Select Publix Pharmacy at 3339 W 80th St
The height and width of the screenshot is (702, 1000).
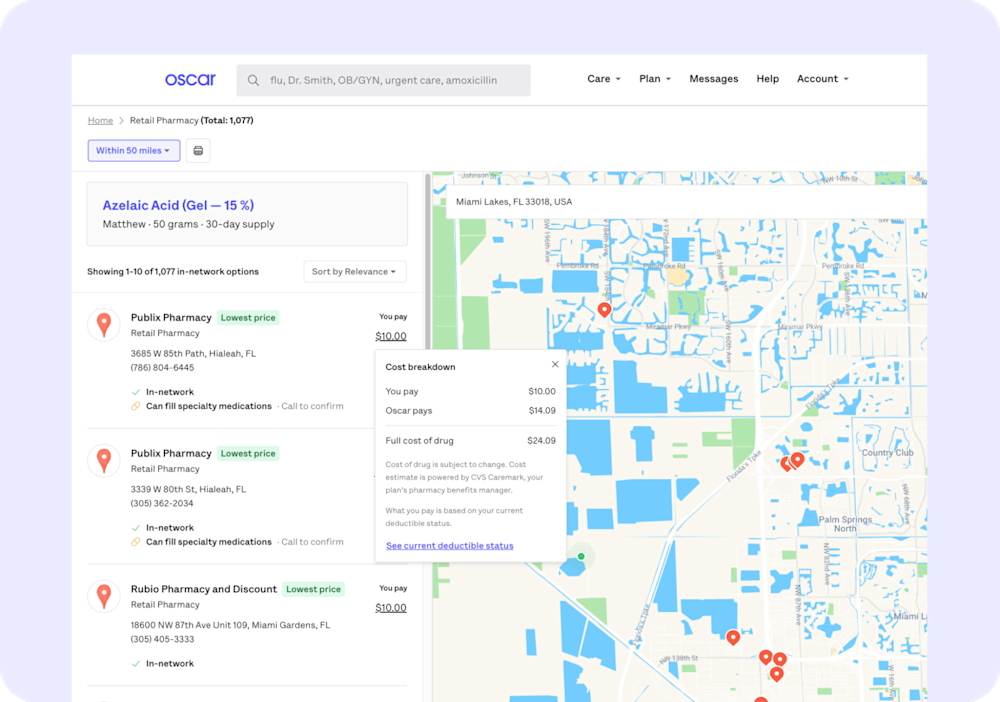pos(171,453)
